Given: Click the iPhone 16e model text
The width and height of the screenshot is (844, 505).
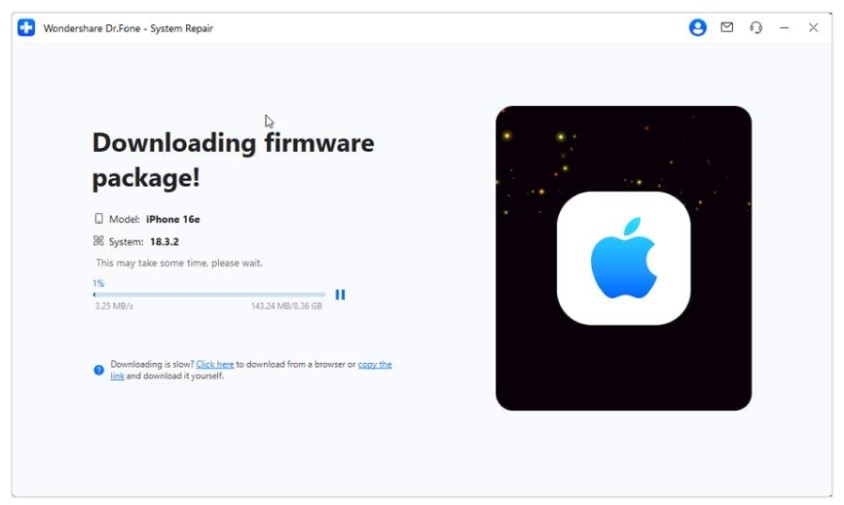Looking at the screenshot, I should 173,219.
